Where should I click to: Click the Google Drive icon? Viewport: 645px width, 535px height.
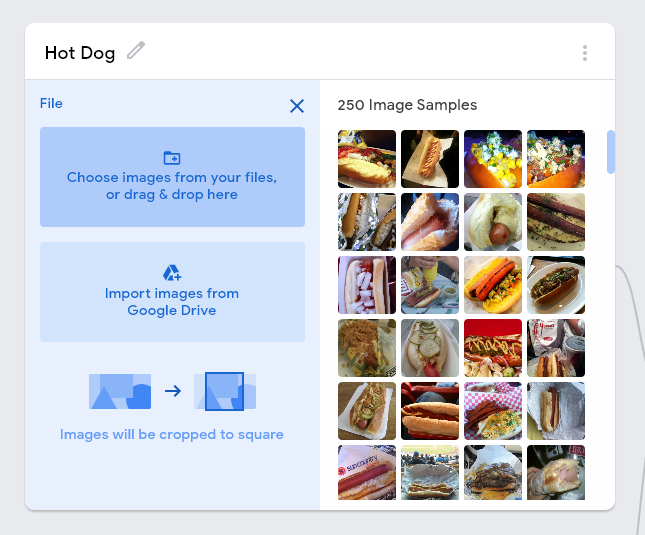point(172,273)
